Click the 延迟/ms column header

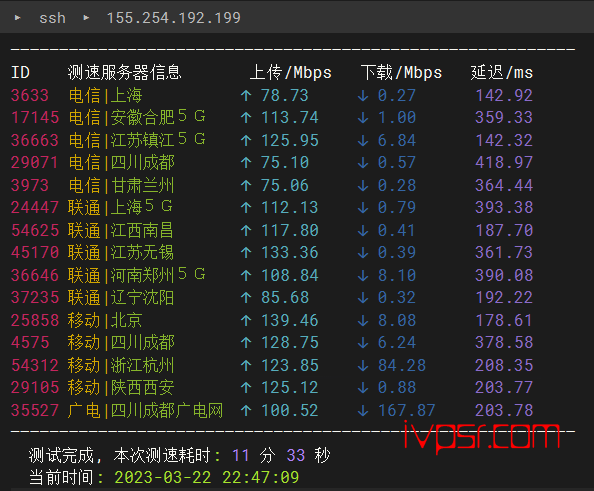coord(502,72)
